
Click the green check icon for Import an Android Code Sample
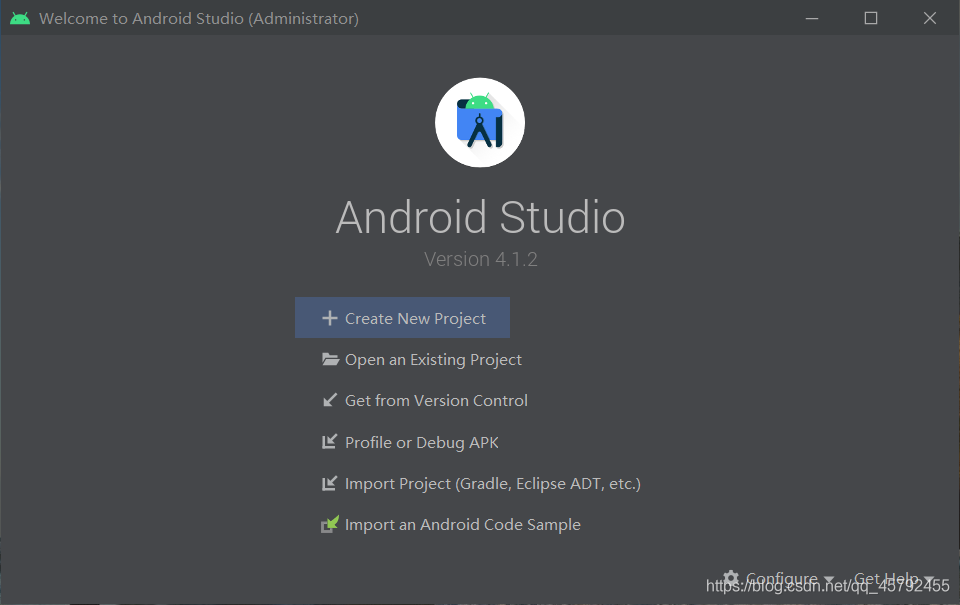(329, 524)
